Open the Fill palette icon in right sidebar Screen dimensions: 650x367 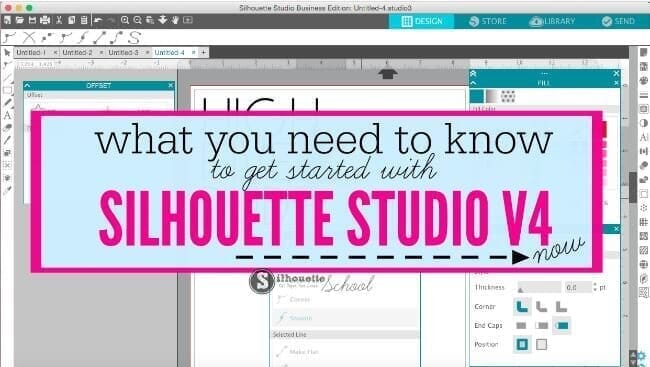coord(644,80)
